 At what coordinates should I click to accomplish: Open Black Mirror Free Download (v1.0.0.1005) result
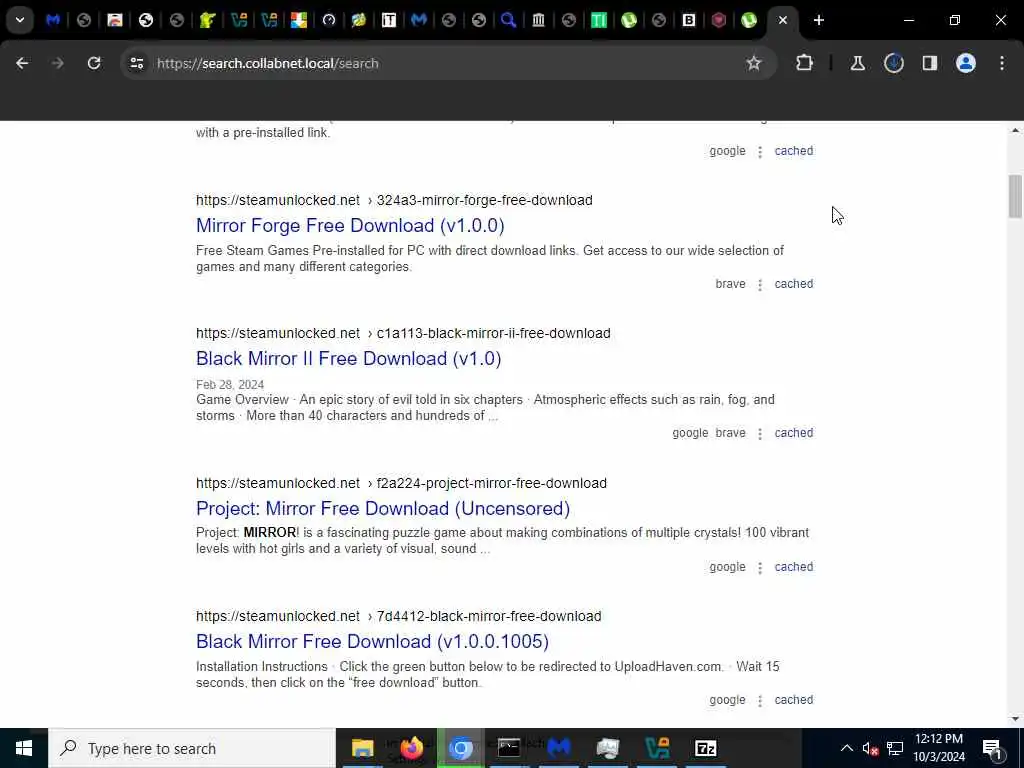(372, 641)
